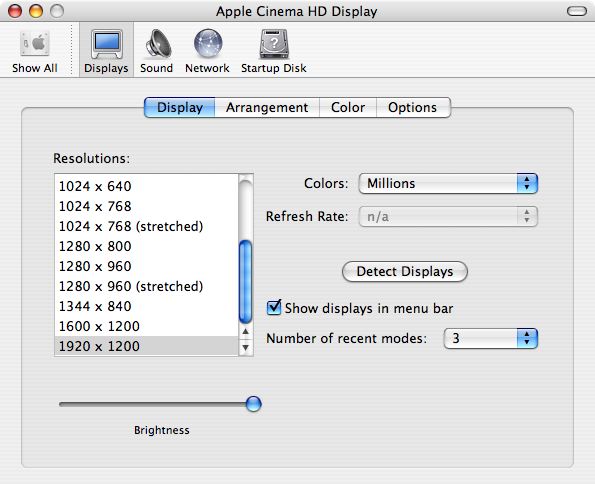
Task: Switch to the Color tab
Action: click(348, 107)
